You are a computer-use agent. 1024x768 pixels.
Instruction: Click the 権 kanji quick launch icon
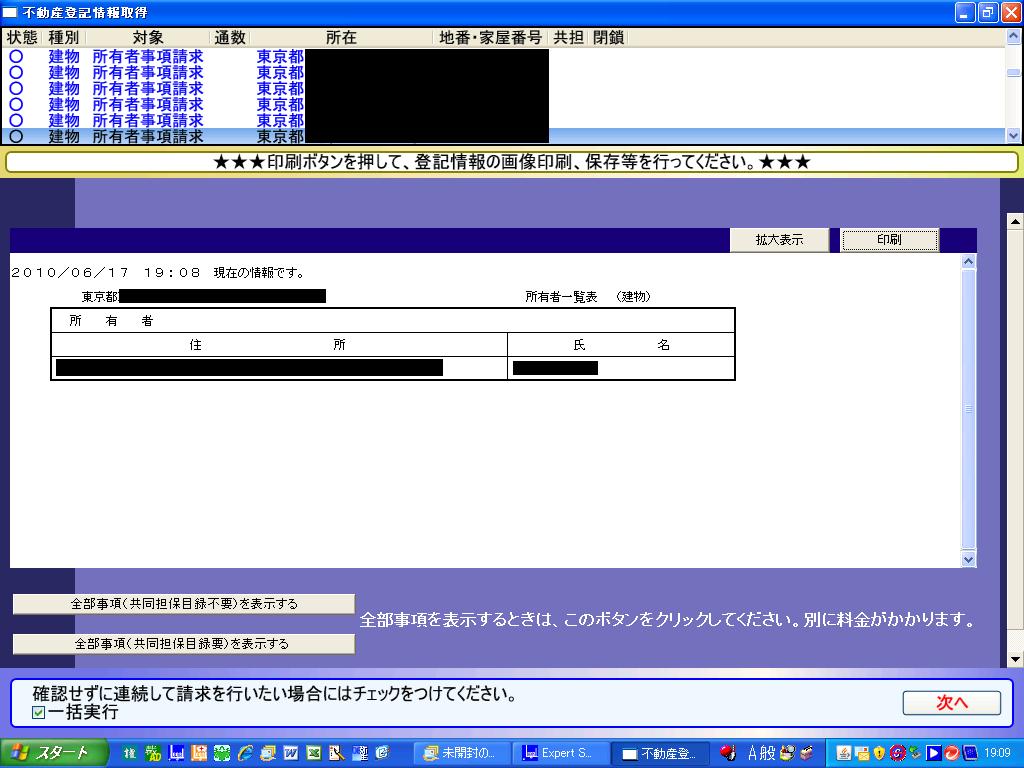[x=130, y=753]
